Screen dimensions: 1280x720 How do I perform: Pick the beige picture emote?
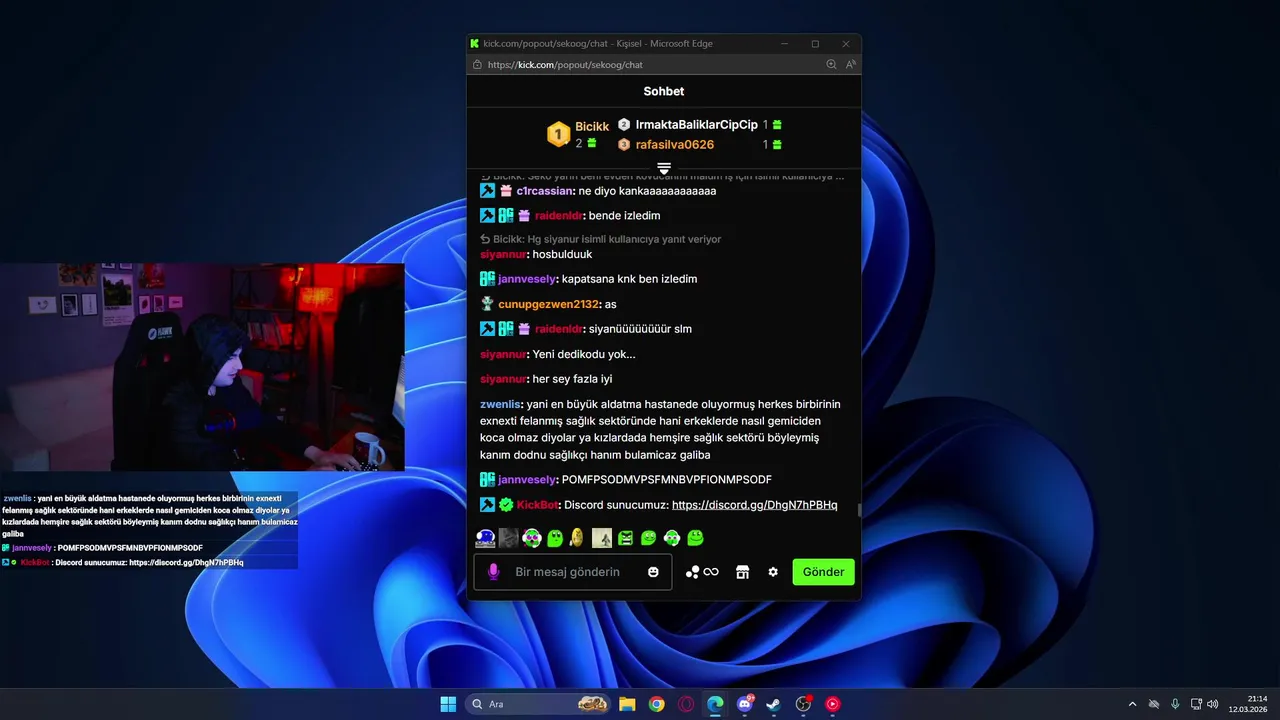(602, 538)
